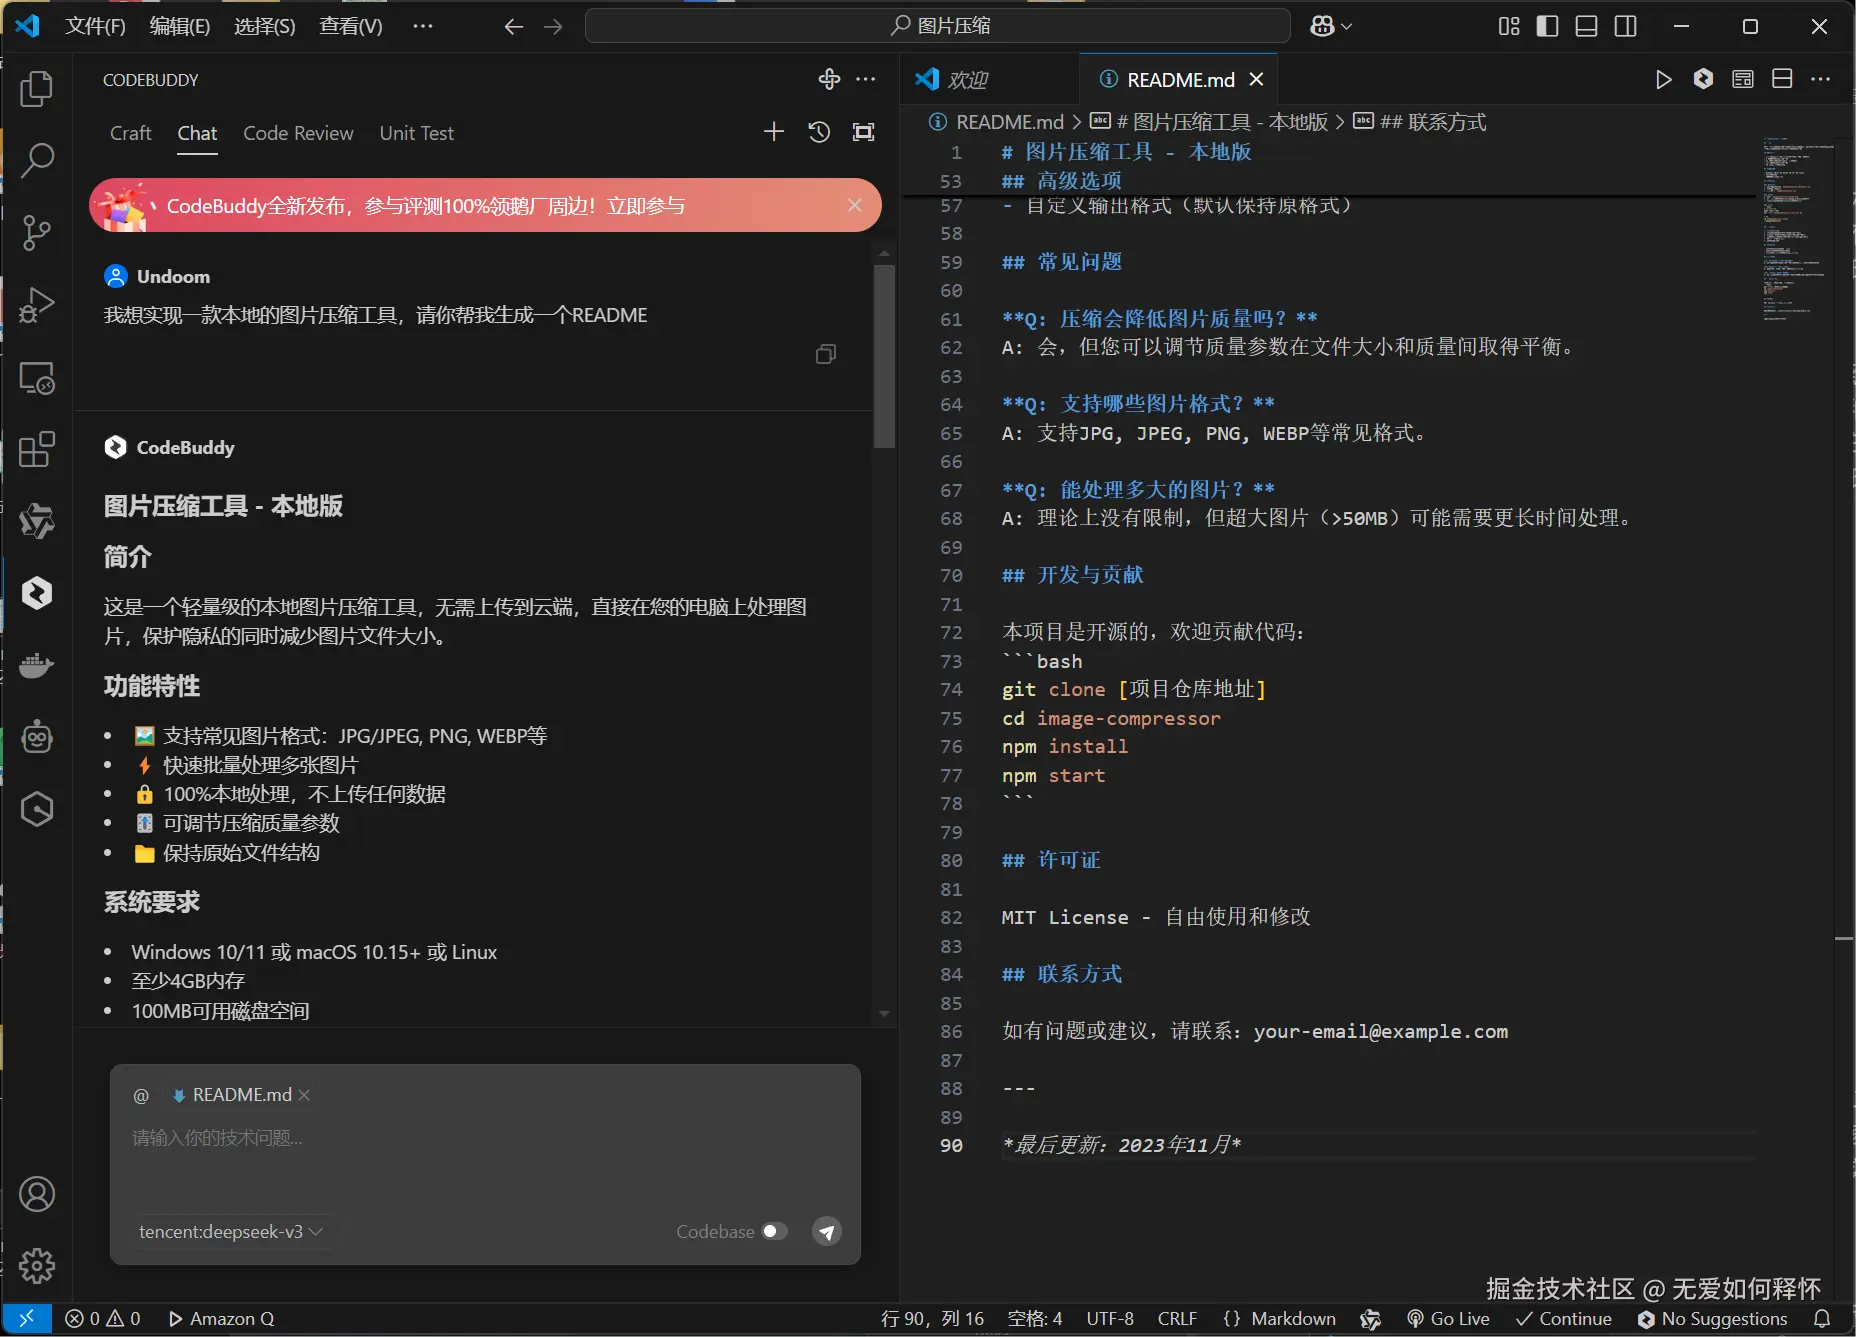Open Run and Debug view

(x=37, y=305)
